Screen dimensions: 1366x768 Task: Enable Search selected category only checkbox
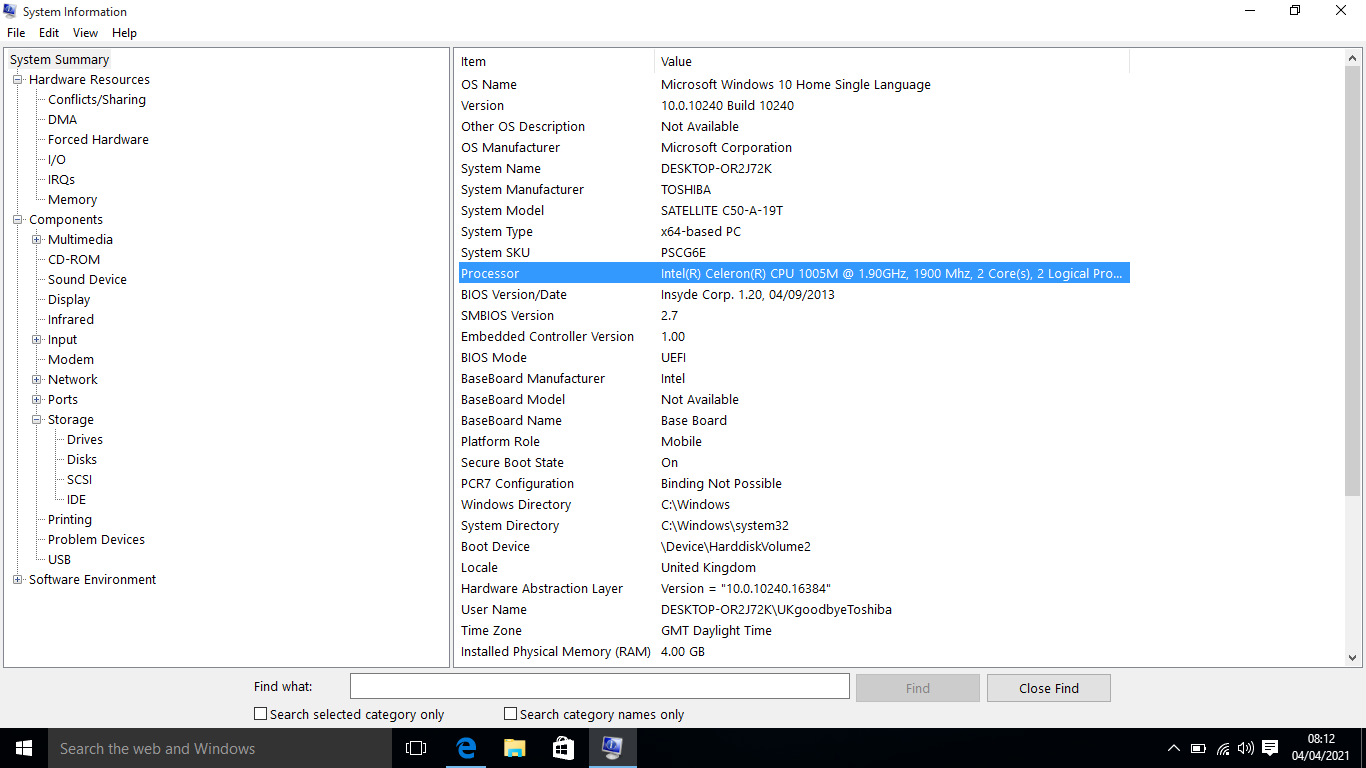(x=261, y=714)
